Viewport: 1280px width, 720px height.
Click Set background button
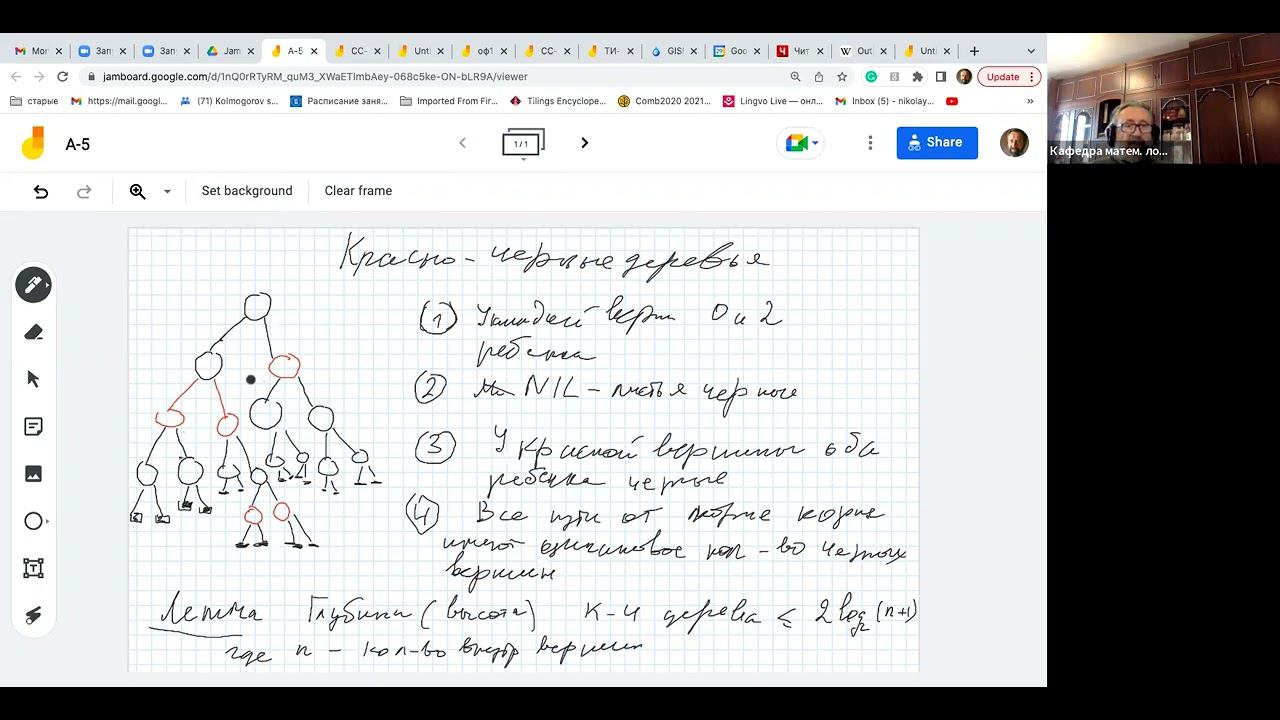click(x=247, y=191)
